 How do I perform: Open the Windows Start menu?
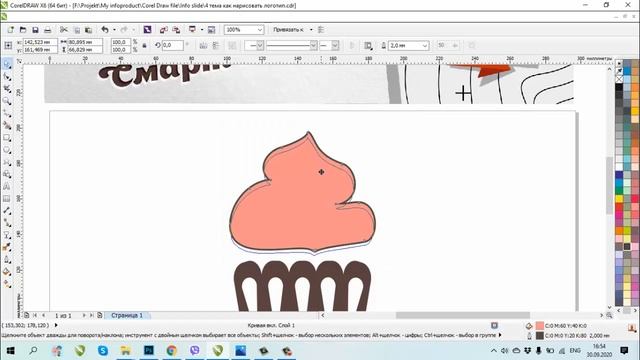(x=11, y=351)
